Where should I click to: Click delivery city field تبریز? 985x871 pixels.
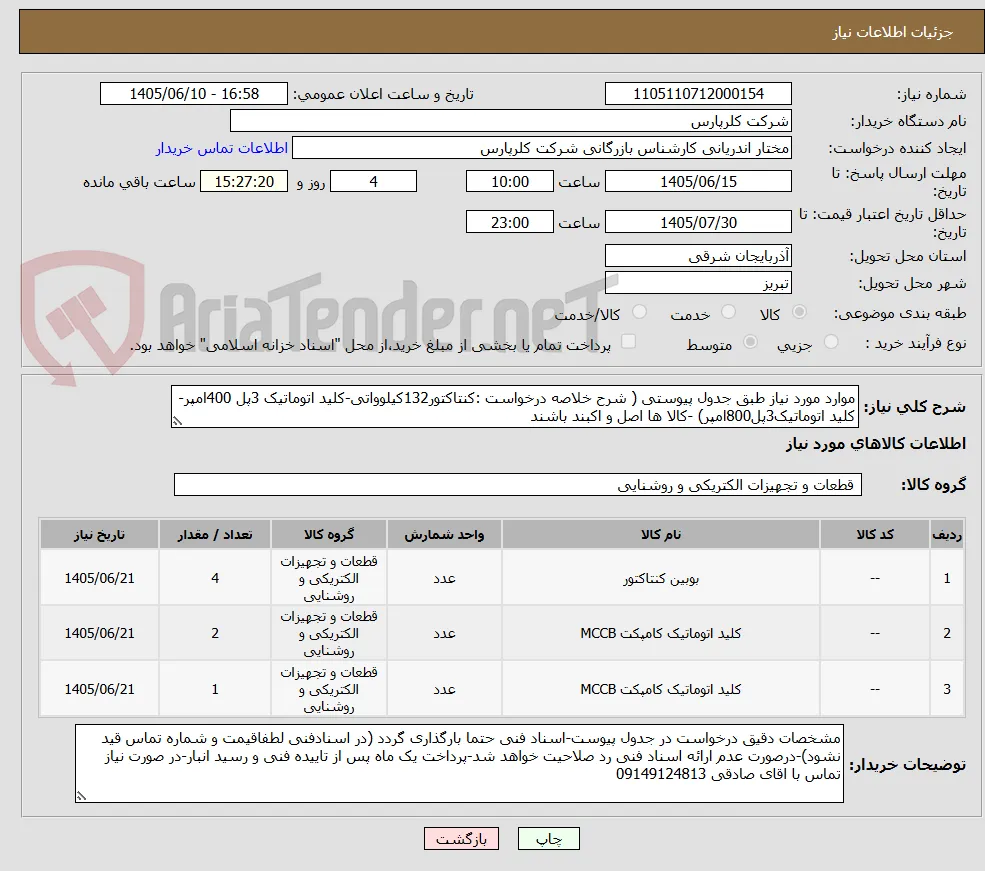(x=698, y=283)
